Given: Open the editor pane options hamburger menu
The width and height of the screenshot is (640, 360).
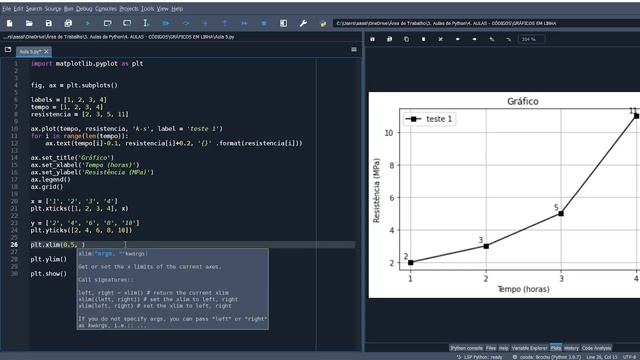Looking at the screenshot, I should pyautogui.click(x=354, y=50).
